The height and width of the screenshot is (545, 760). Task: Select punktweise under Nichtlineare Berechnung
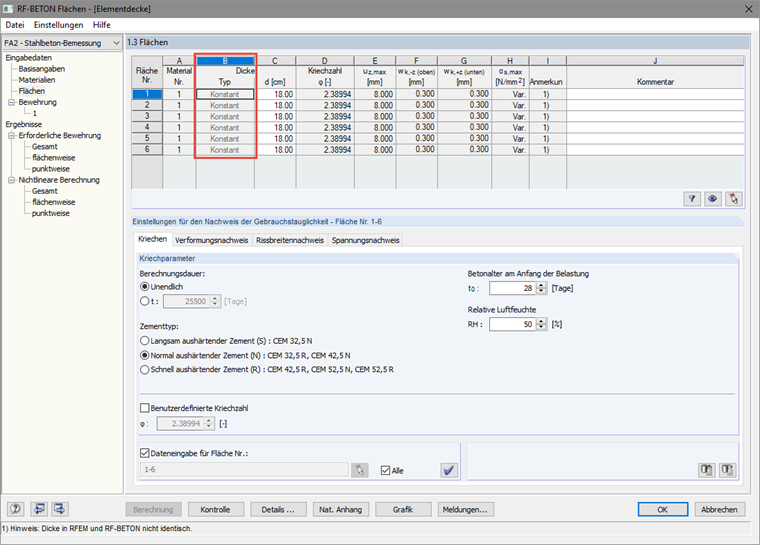point(51,213)
